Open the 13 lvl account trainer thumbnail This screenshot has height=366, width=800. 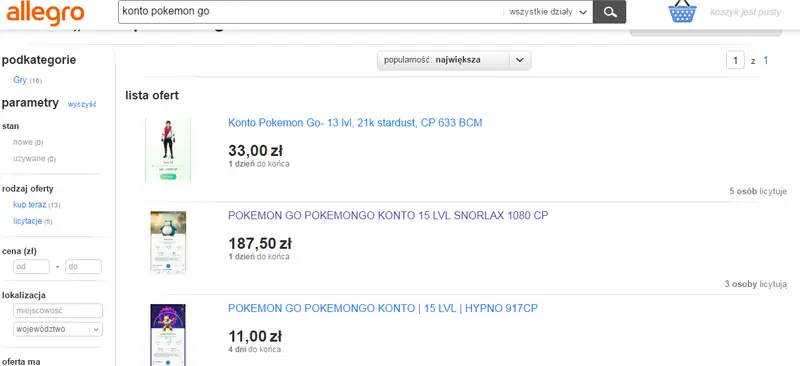(168, 149)
